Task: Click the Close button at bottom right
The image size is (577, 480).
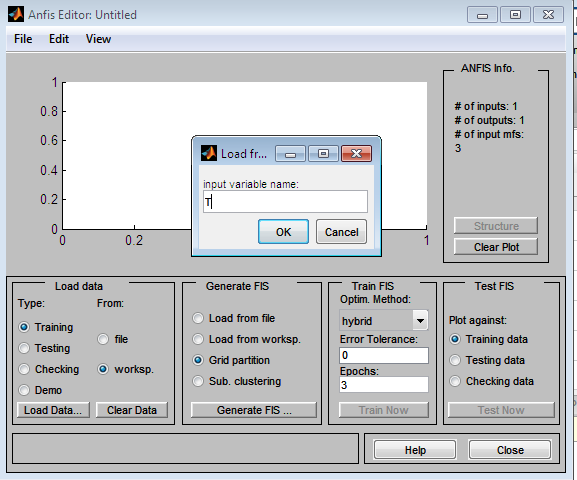Action: (x=510, y=450)
